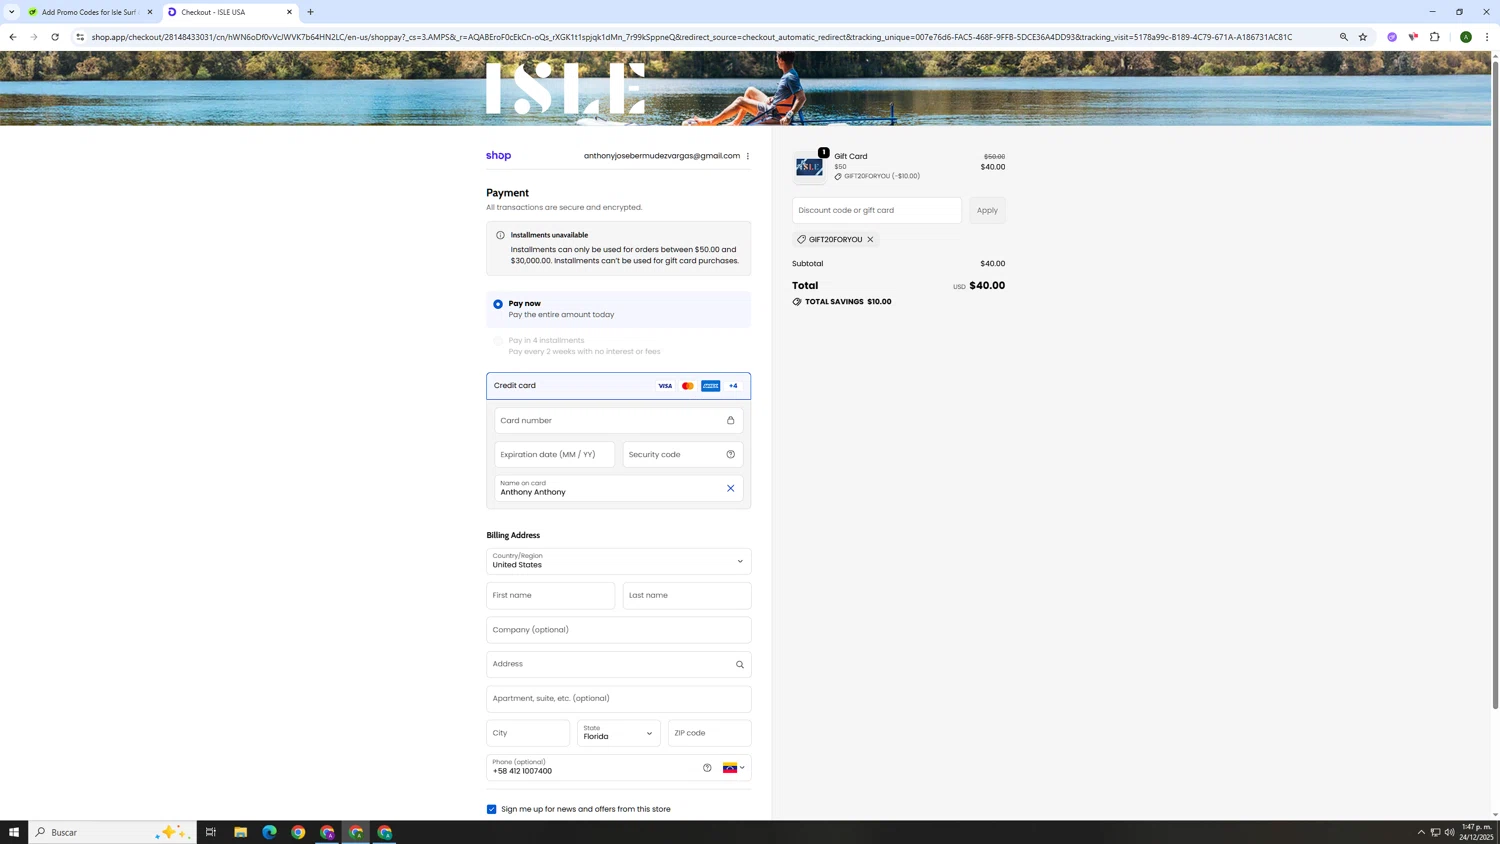Click the account email address text
This screenshot has height=844, width=1500.
[x=662, y=156]
